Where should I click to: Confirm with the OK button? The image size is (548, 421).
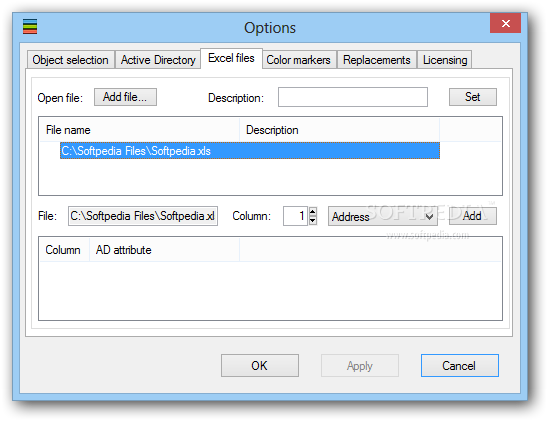260,365
